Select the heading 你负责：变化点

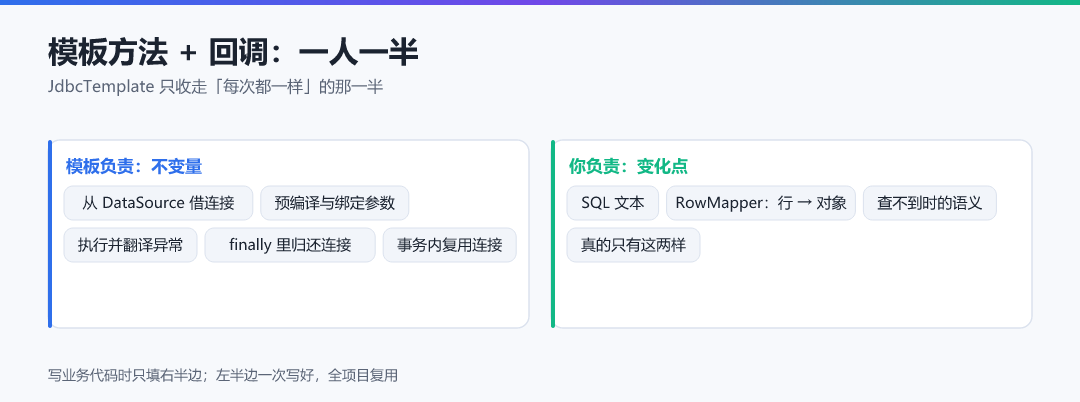tap(628, 167)
